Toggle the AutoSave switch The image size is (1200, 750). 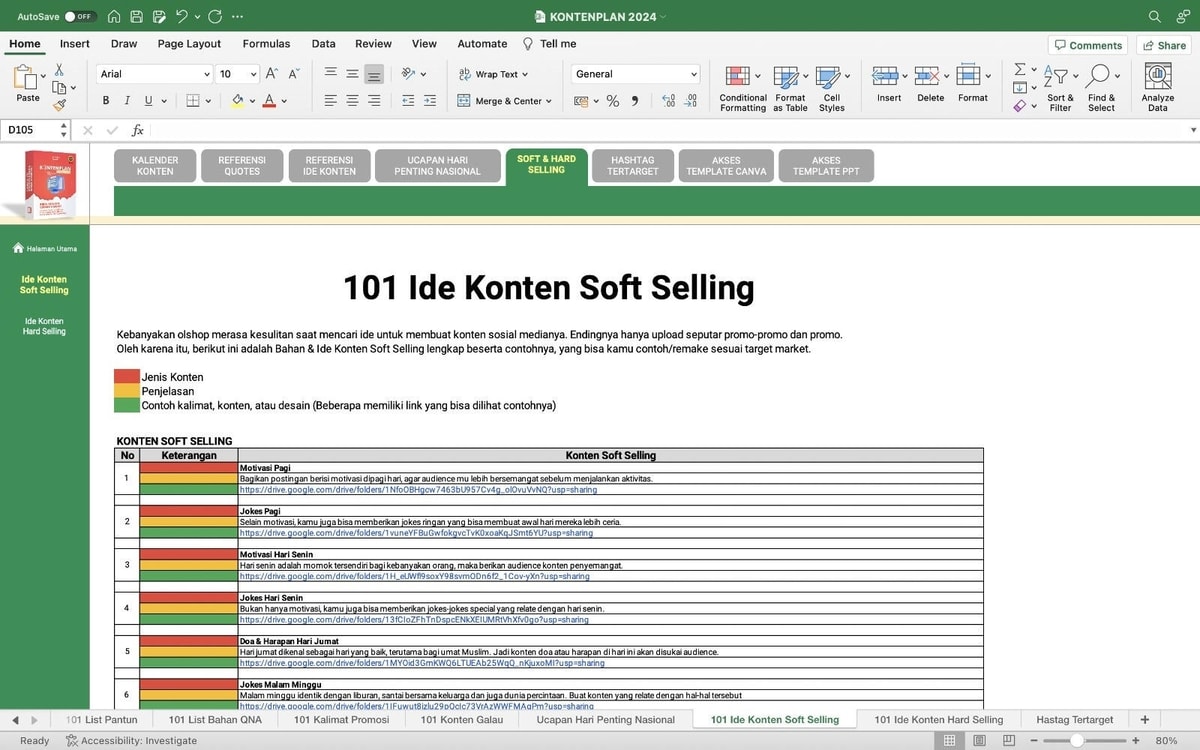pyautogui.click(x=79, y=16)
